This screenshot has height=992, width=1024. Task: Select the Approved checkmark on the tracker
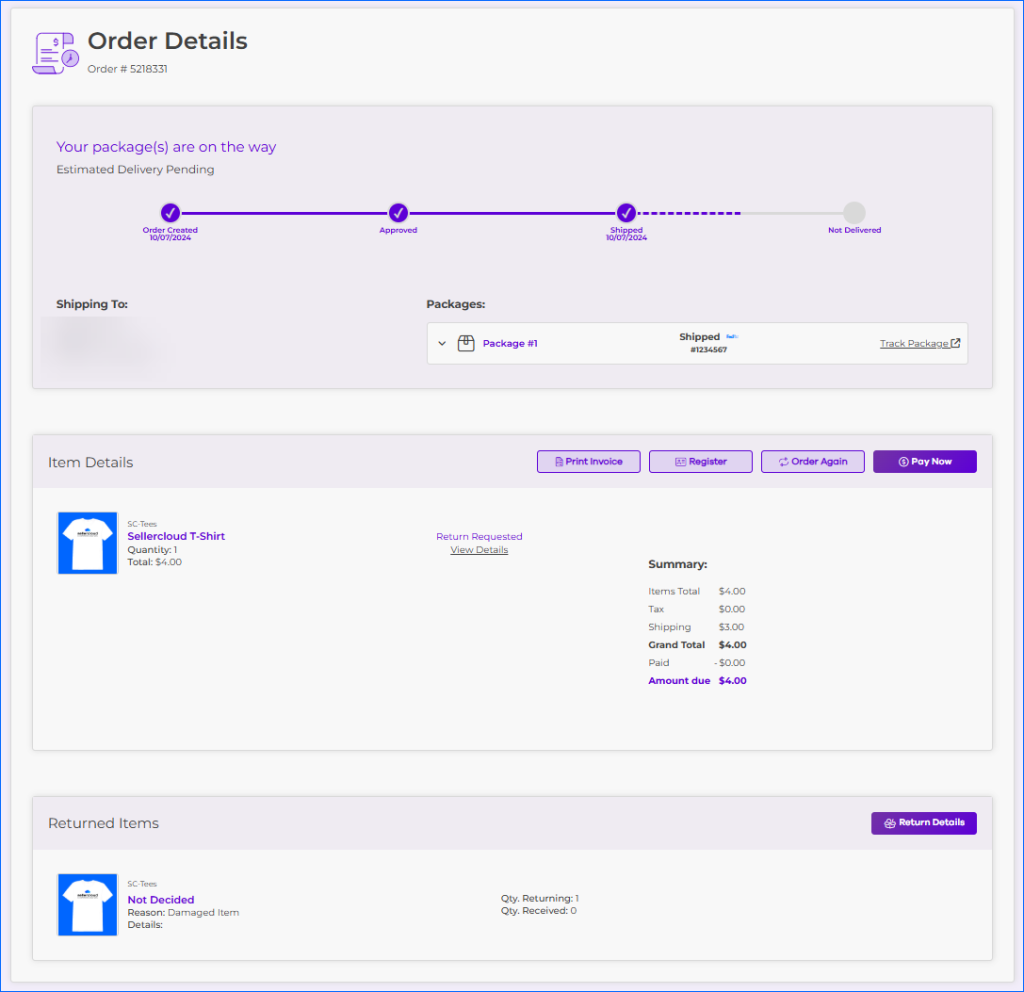(x=398, y=213)
